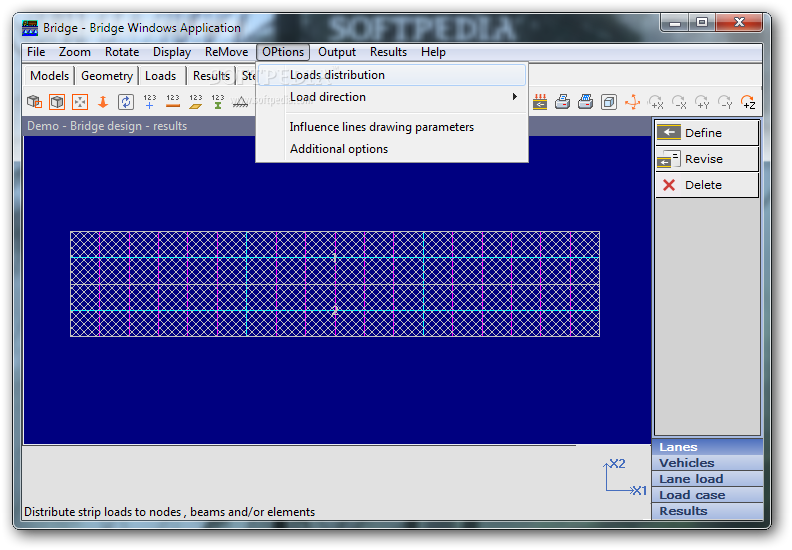Expand the Load direction submenu
This screenshot has width=792, height=550.
392,97
